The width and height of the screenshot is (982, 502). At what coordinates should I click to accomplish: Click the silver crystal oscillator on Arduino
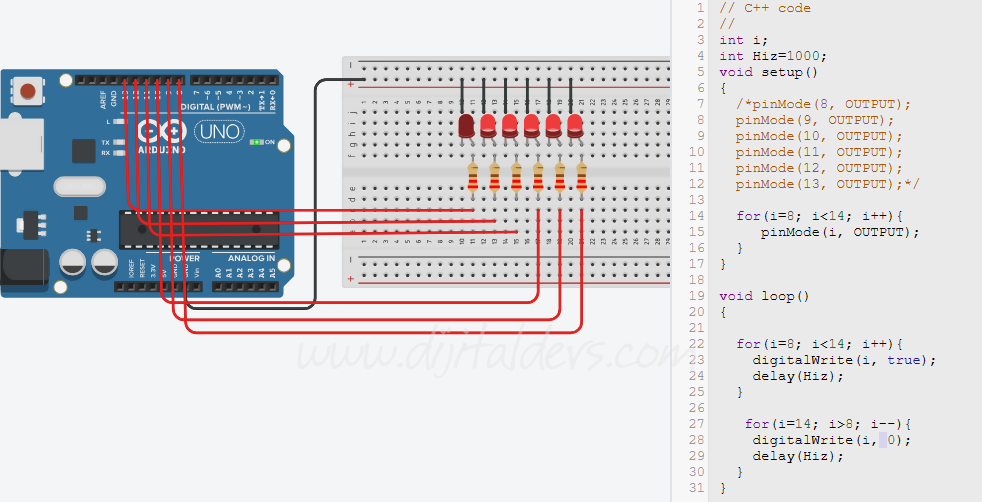tap(80, 187)
